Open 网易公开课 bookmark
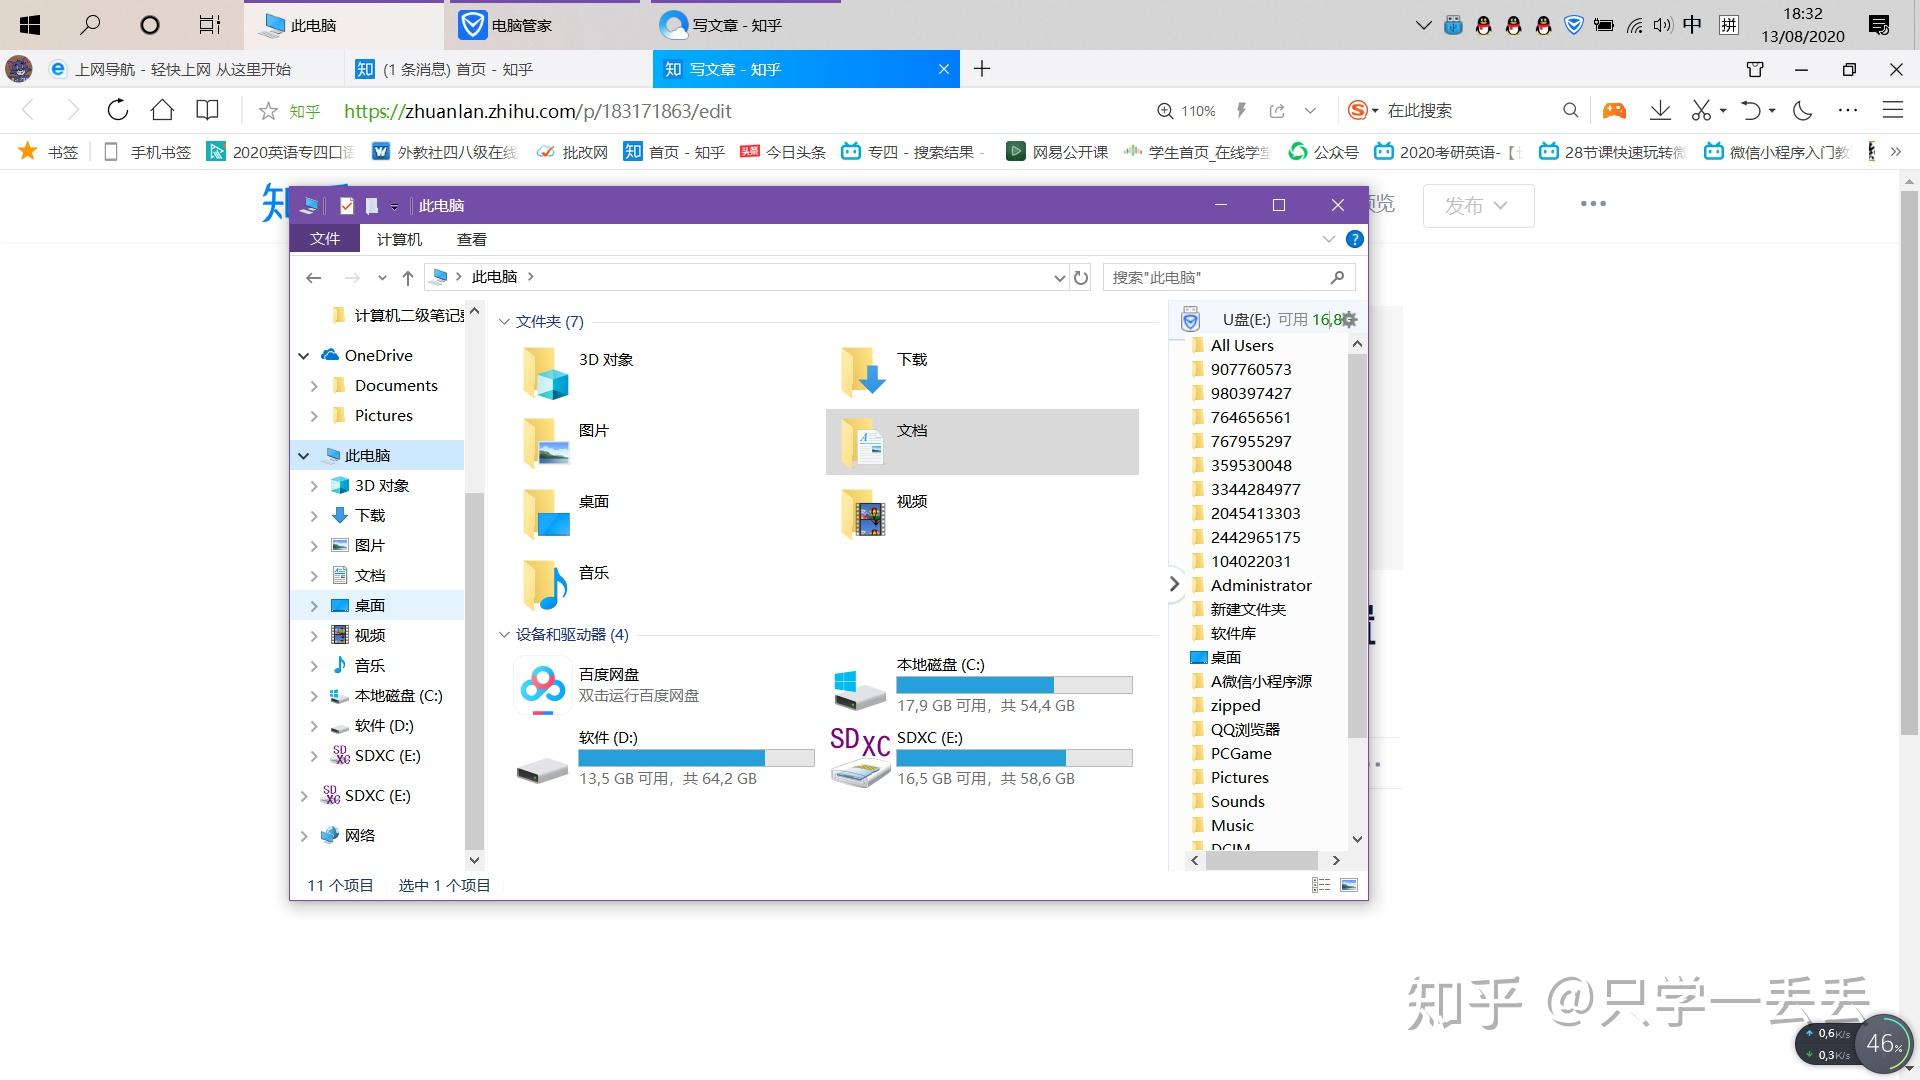This screenshot has height=1080, width=1920. pos(1058,152)
